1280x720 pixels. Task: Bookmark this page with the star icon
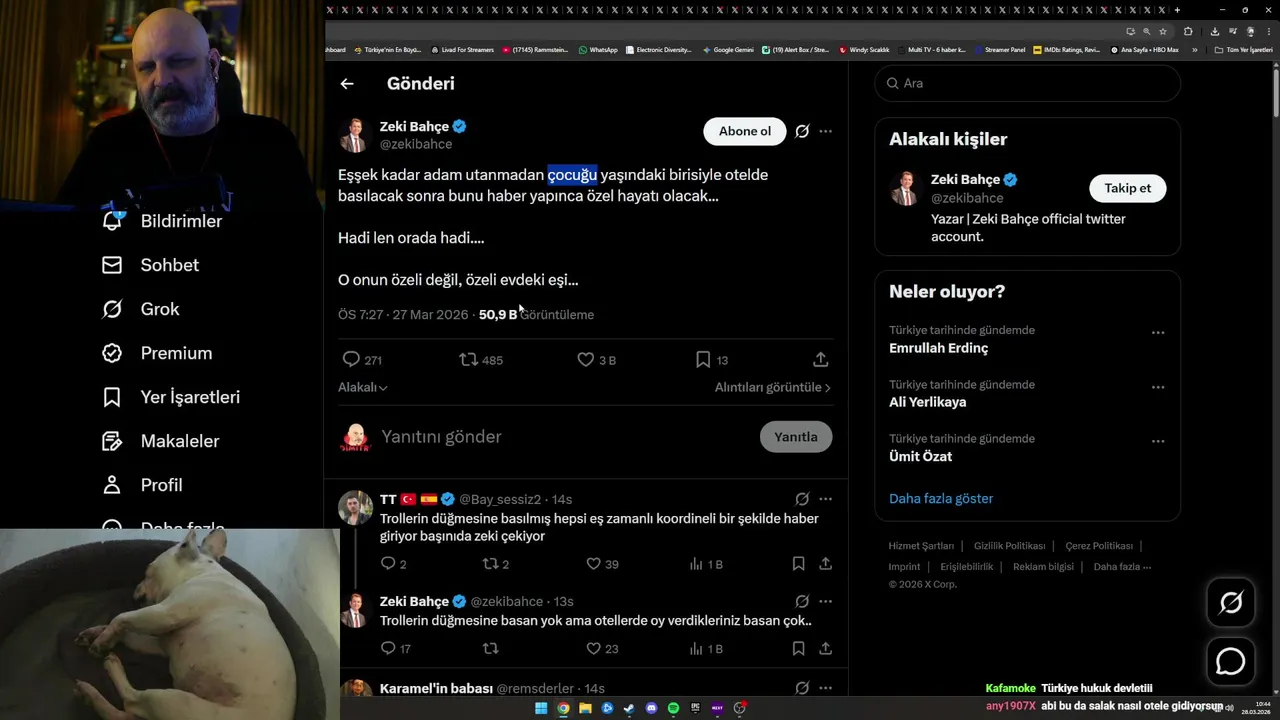click(1162, 31)
